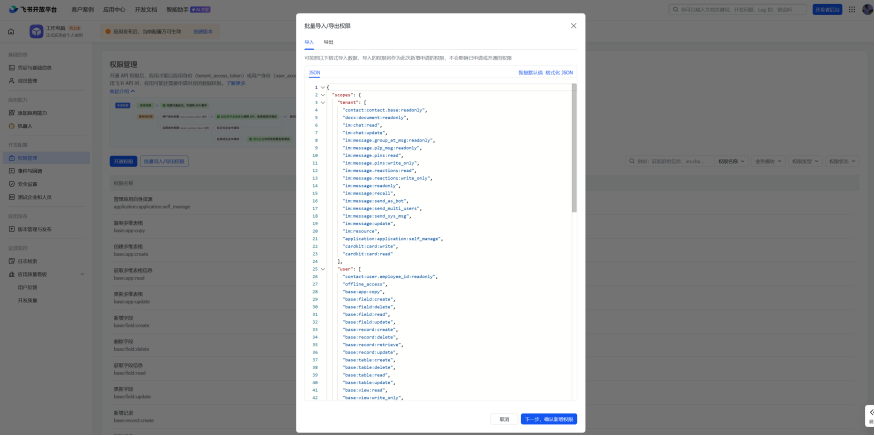Click the 日志检索 icon in the sidebar

tap(12, 261)
